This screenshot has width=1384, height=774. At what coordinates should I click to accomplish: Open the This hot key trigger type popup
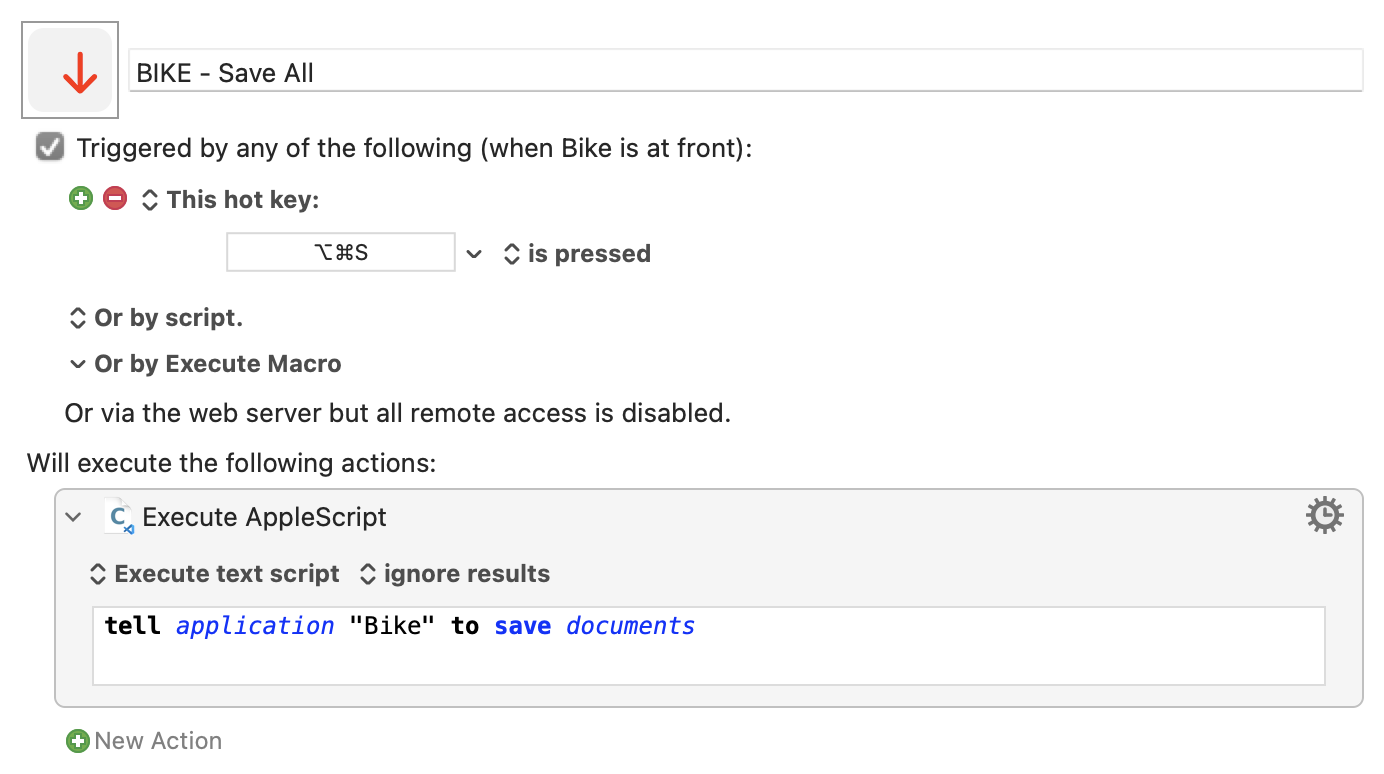[231, 199]
